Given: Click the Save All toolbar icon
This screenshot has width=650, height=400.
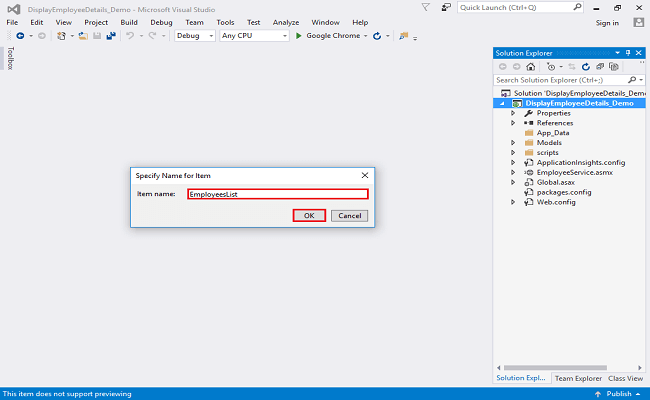Looking at the screenshot, I should (111, 36).
